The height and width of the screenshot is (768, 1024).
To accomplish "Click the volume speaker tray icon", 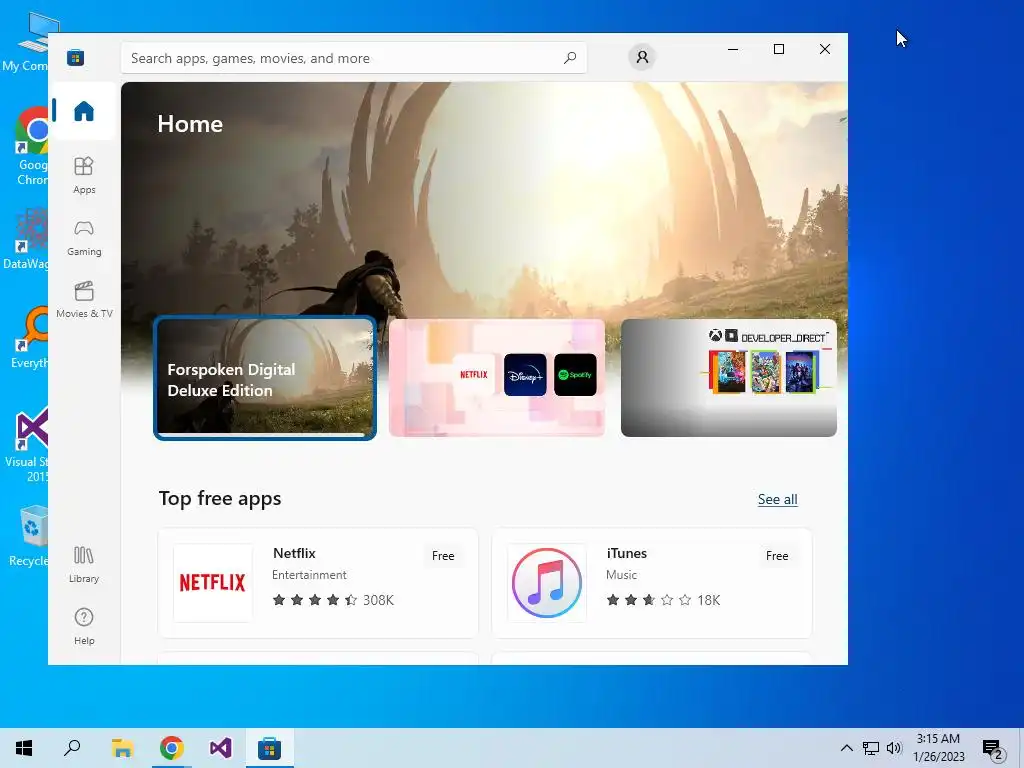I will click(894, 748).
